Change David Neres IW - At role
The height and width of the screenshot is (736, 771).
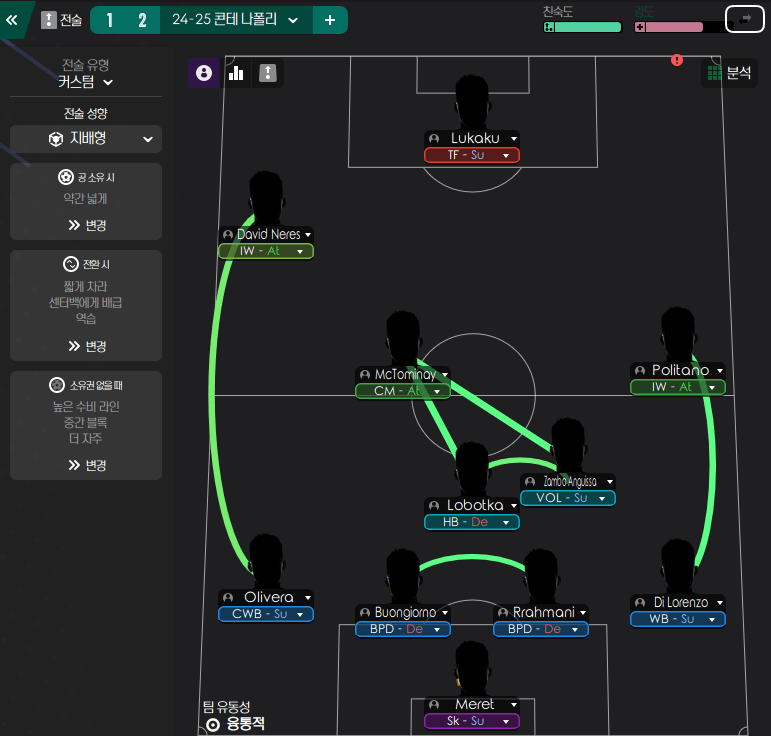click(x=266, y=251)
